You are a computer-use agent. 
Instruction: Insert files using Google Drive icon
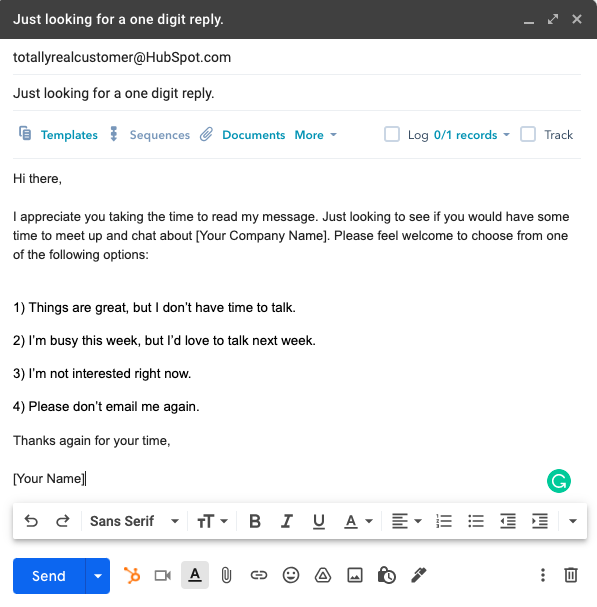[323, 575]
